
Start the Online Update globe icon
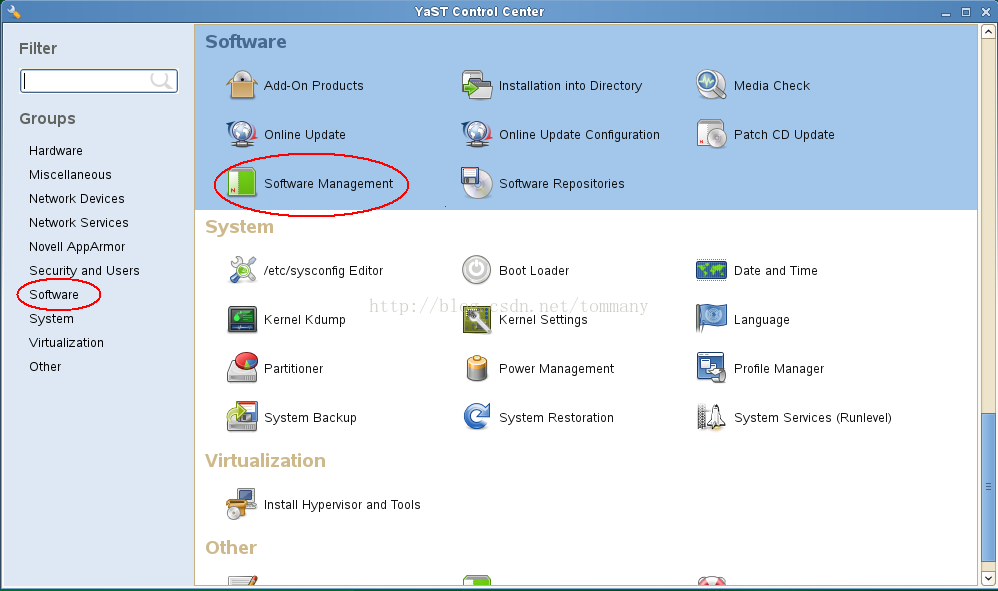point(242,134)
